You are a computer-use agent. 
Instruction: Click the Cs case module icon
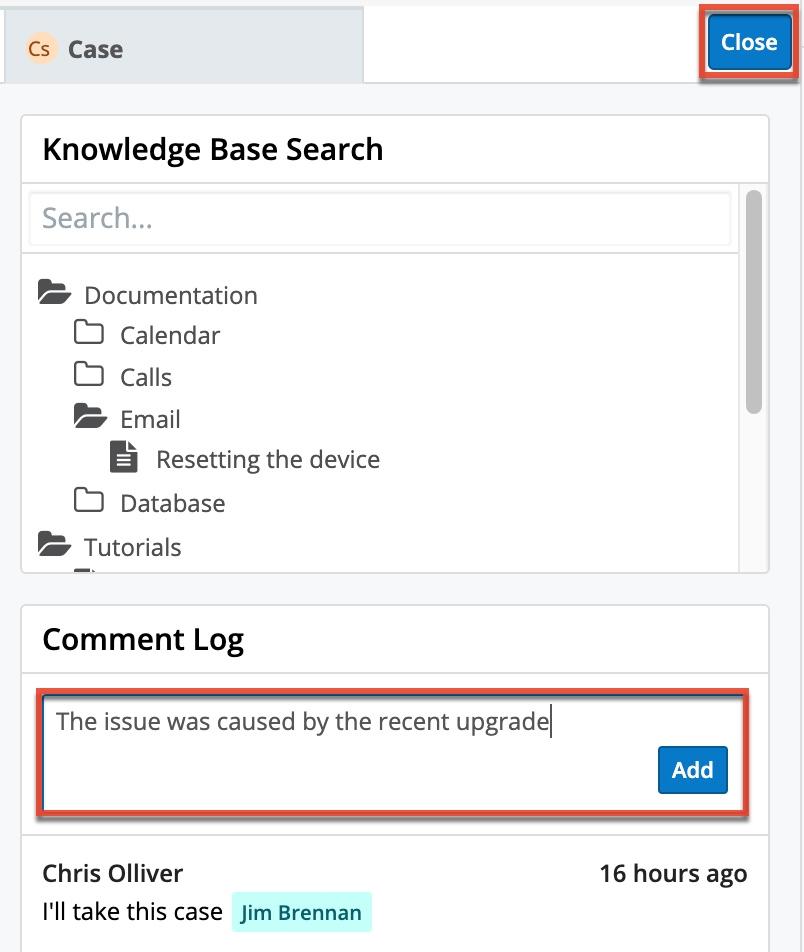click(40, 48)
